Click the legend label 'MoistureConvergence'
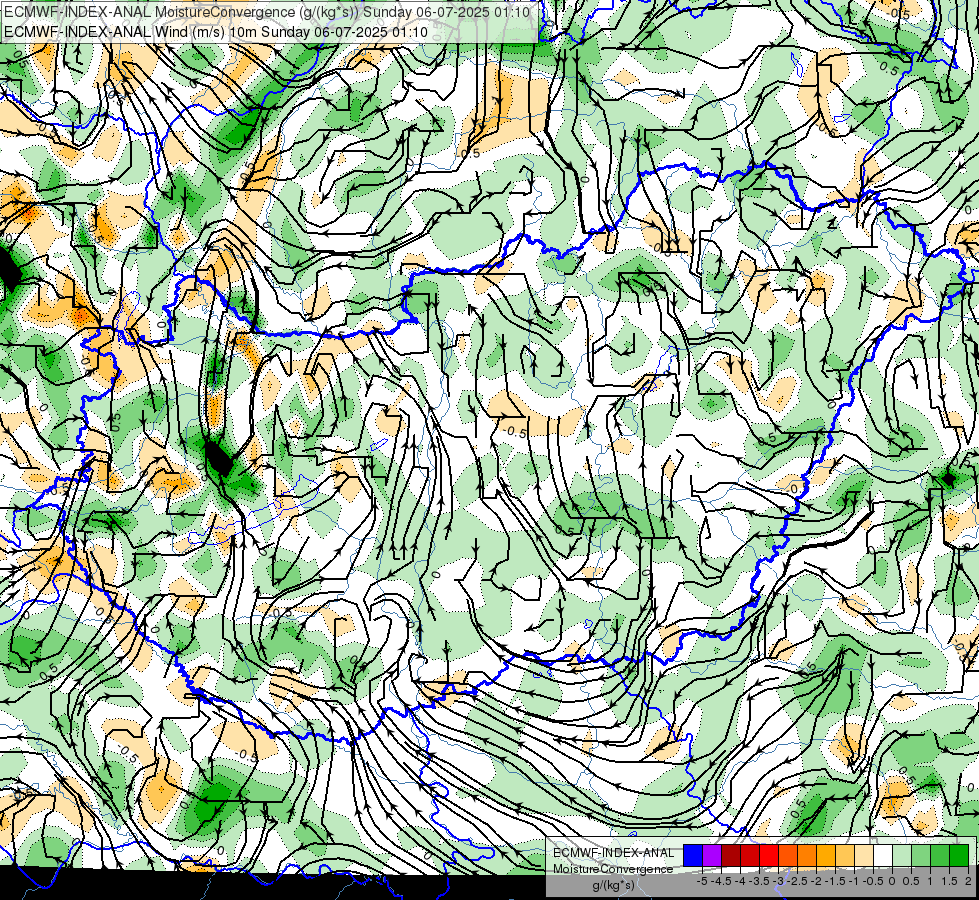Image resolution: width=979 pixels, height=900 pixels. pos(613,869)
